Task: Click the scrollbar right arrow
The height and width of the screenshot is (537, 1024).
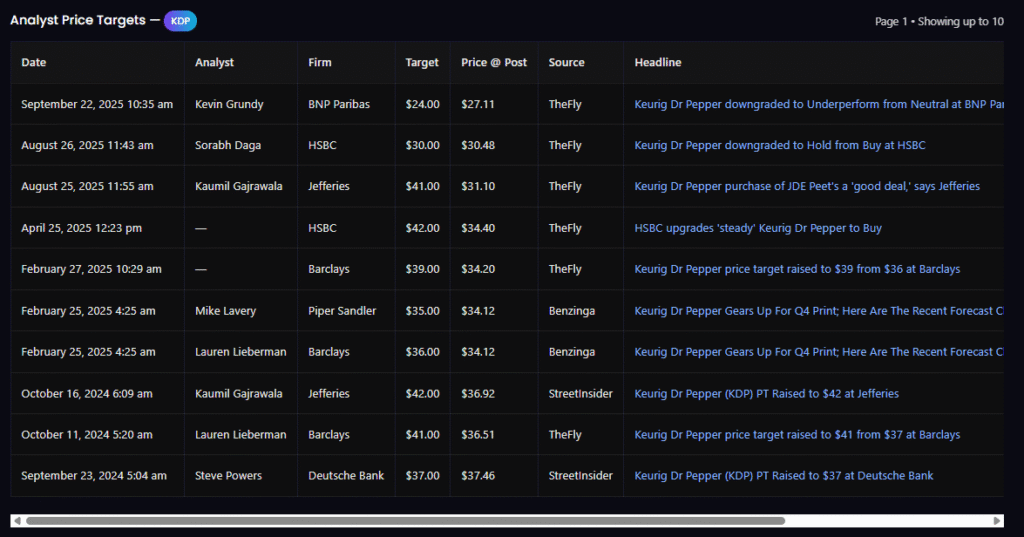Action: click(x=997, y=521)
